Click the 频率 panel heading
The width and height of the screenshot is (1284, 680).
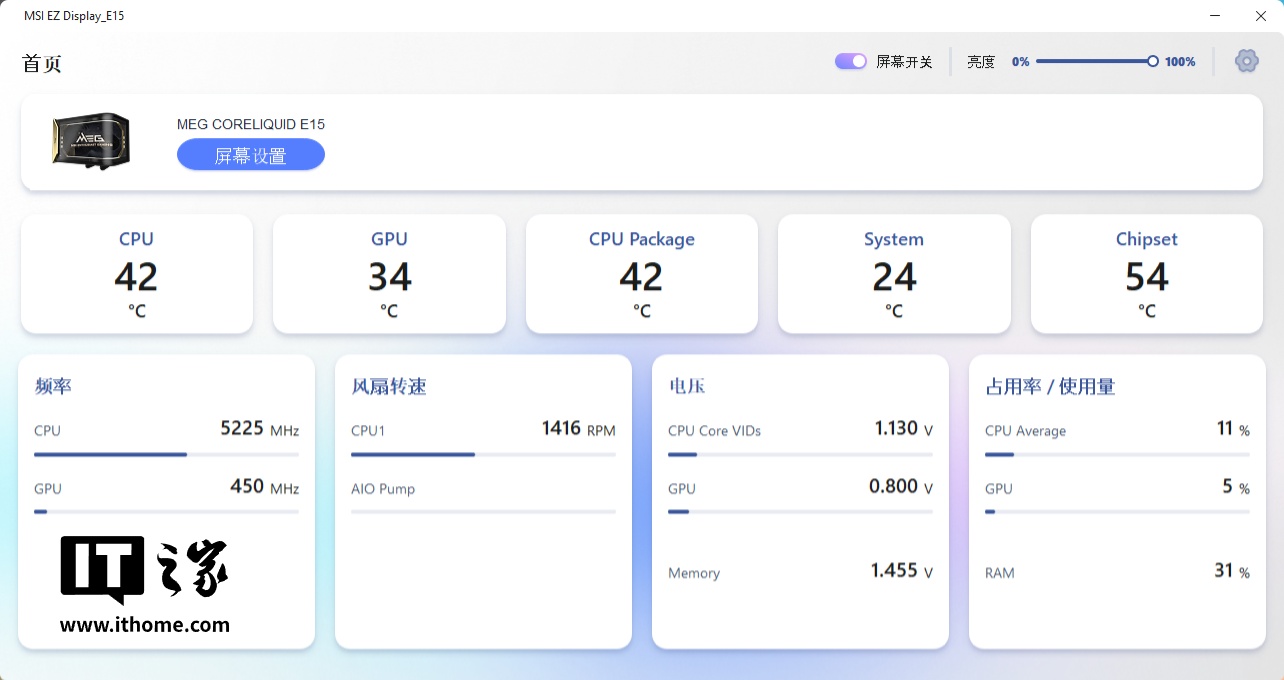coord(53,386)
